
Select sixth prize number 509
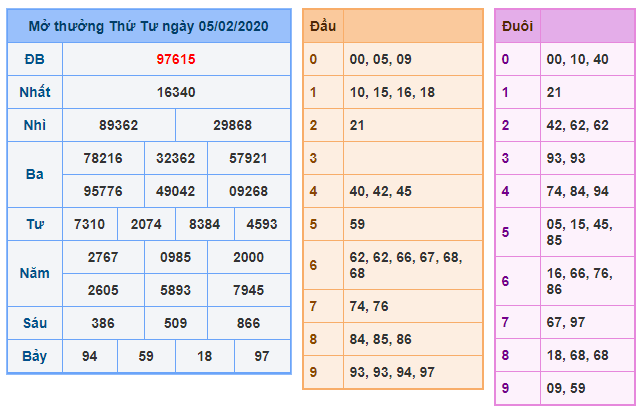pyautogui.click(x=176, y=323)
